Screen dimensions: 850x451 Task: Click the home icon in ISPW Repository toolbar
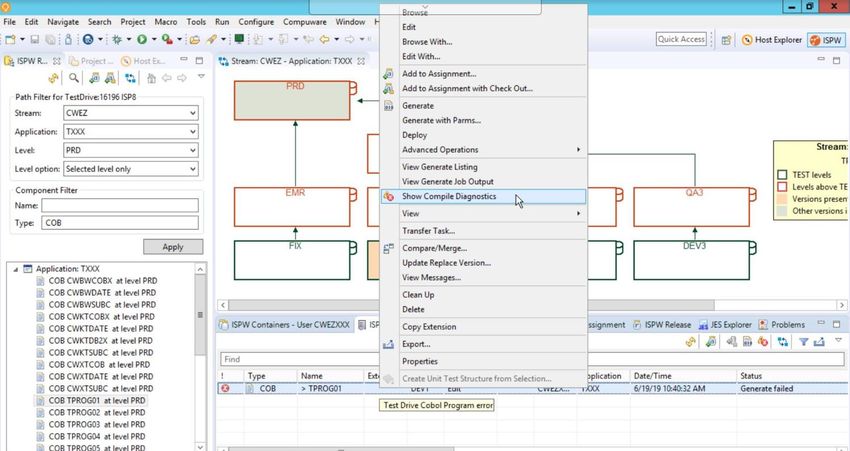(152, 78)
